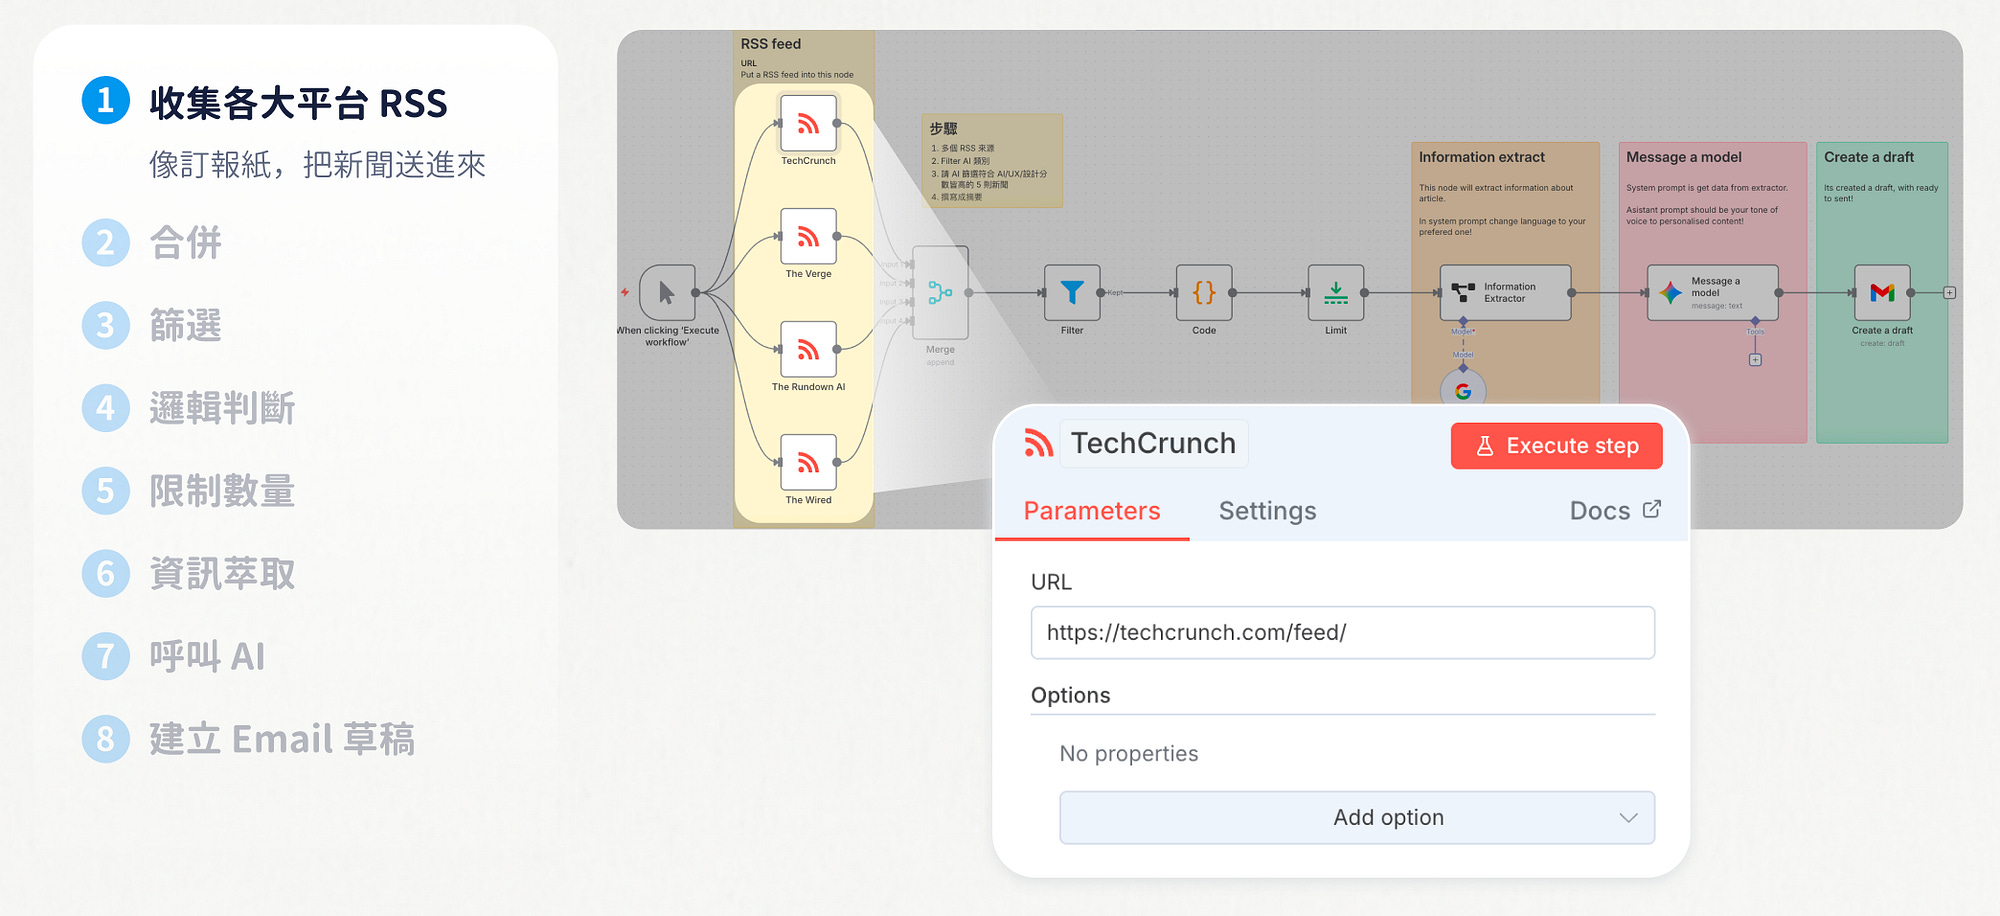Select the Limit node

(1336, 292)
